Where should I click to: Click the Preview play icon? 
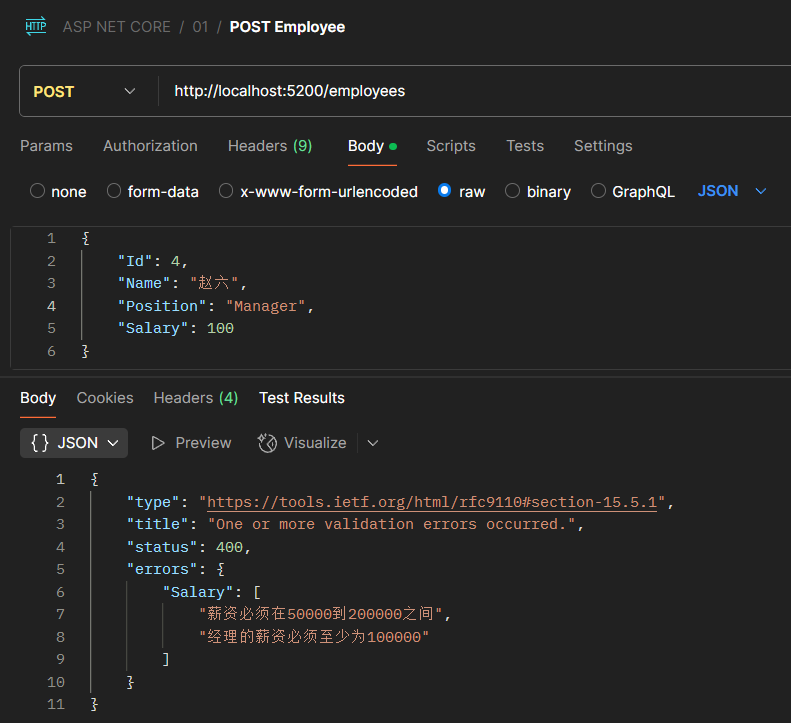pyautogui.click(x=158, y=443)
